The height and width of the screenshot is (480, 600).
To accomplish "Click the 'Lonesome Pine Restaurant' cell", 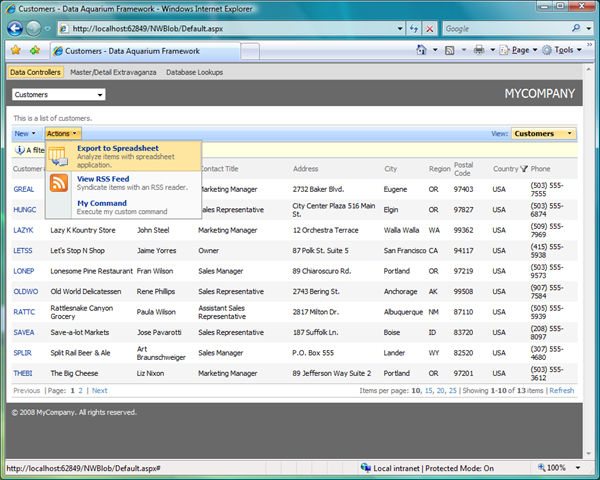I will tap(91, 271).
